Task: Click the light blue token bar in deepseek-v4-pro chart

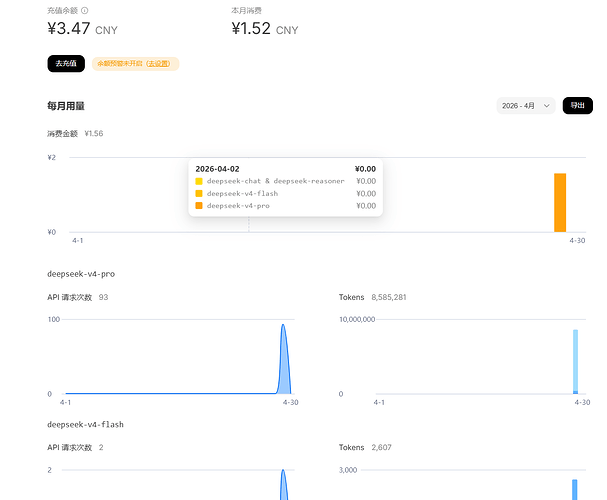Action: tap(575, 361)
